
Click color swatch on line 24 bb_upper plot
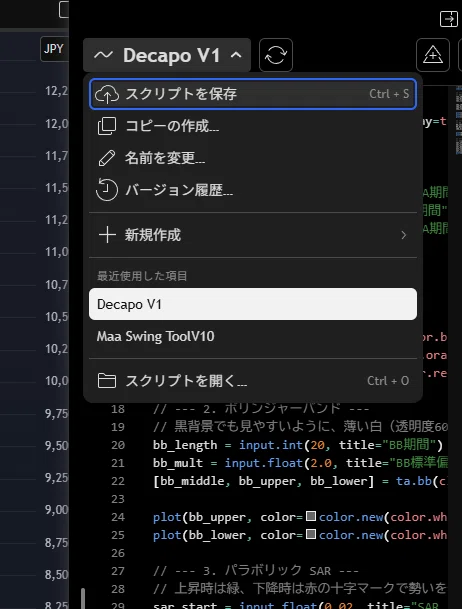click(x=311, y=516)
